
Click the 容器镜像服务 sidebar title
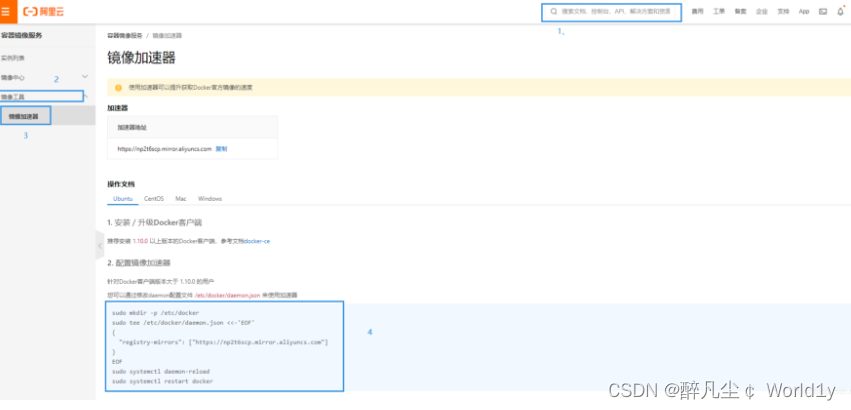pyautogui.click(x=22, y=35)
